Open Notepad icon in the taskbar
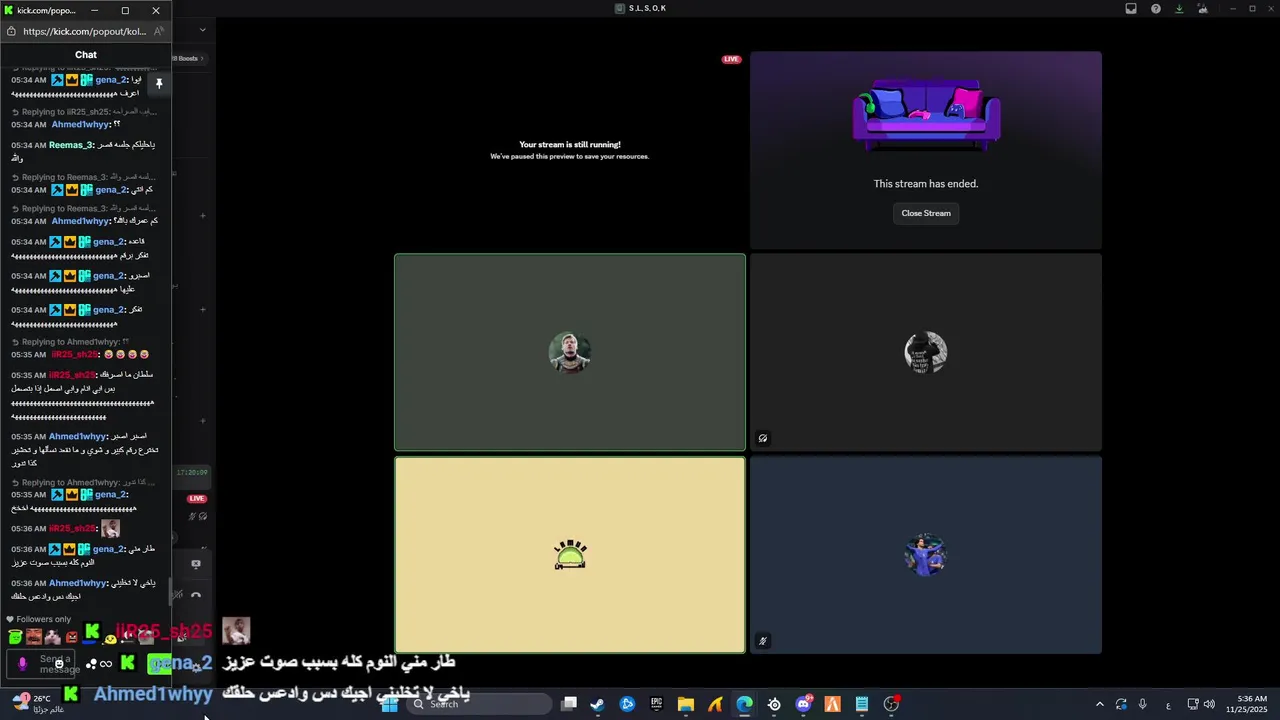This screenshot has width=1280, height=720. (862, 704)
